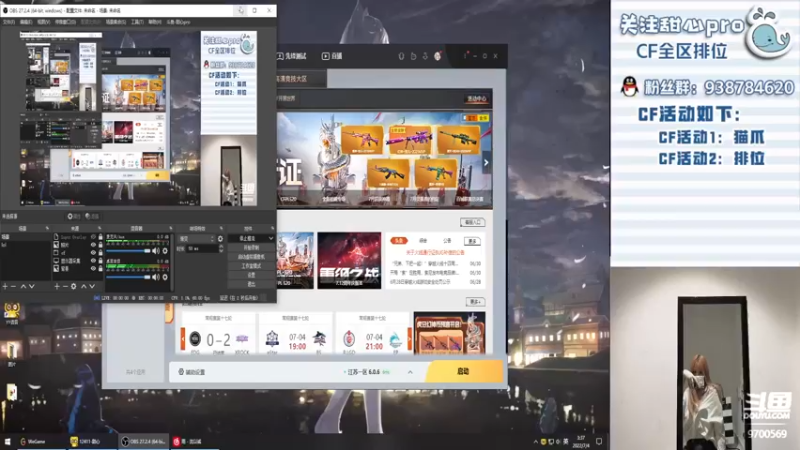The image size is (800, 450).
Task: Remove the selected OBS scene
Action: pyautogui.click(x=13, y=287)
